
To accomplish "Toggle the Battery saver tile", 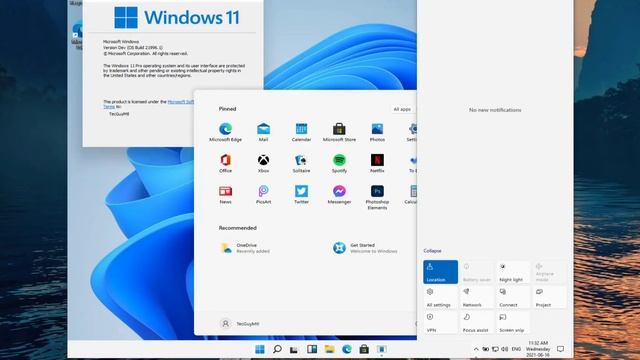I will [477, 272].
